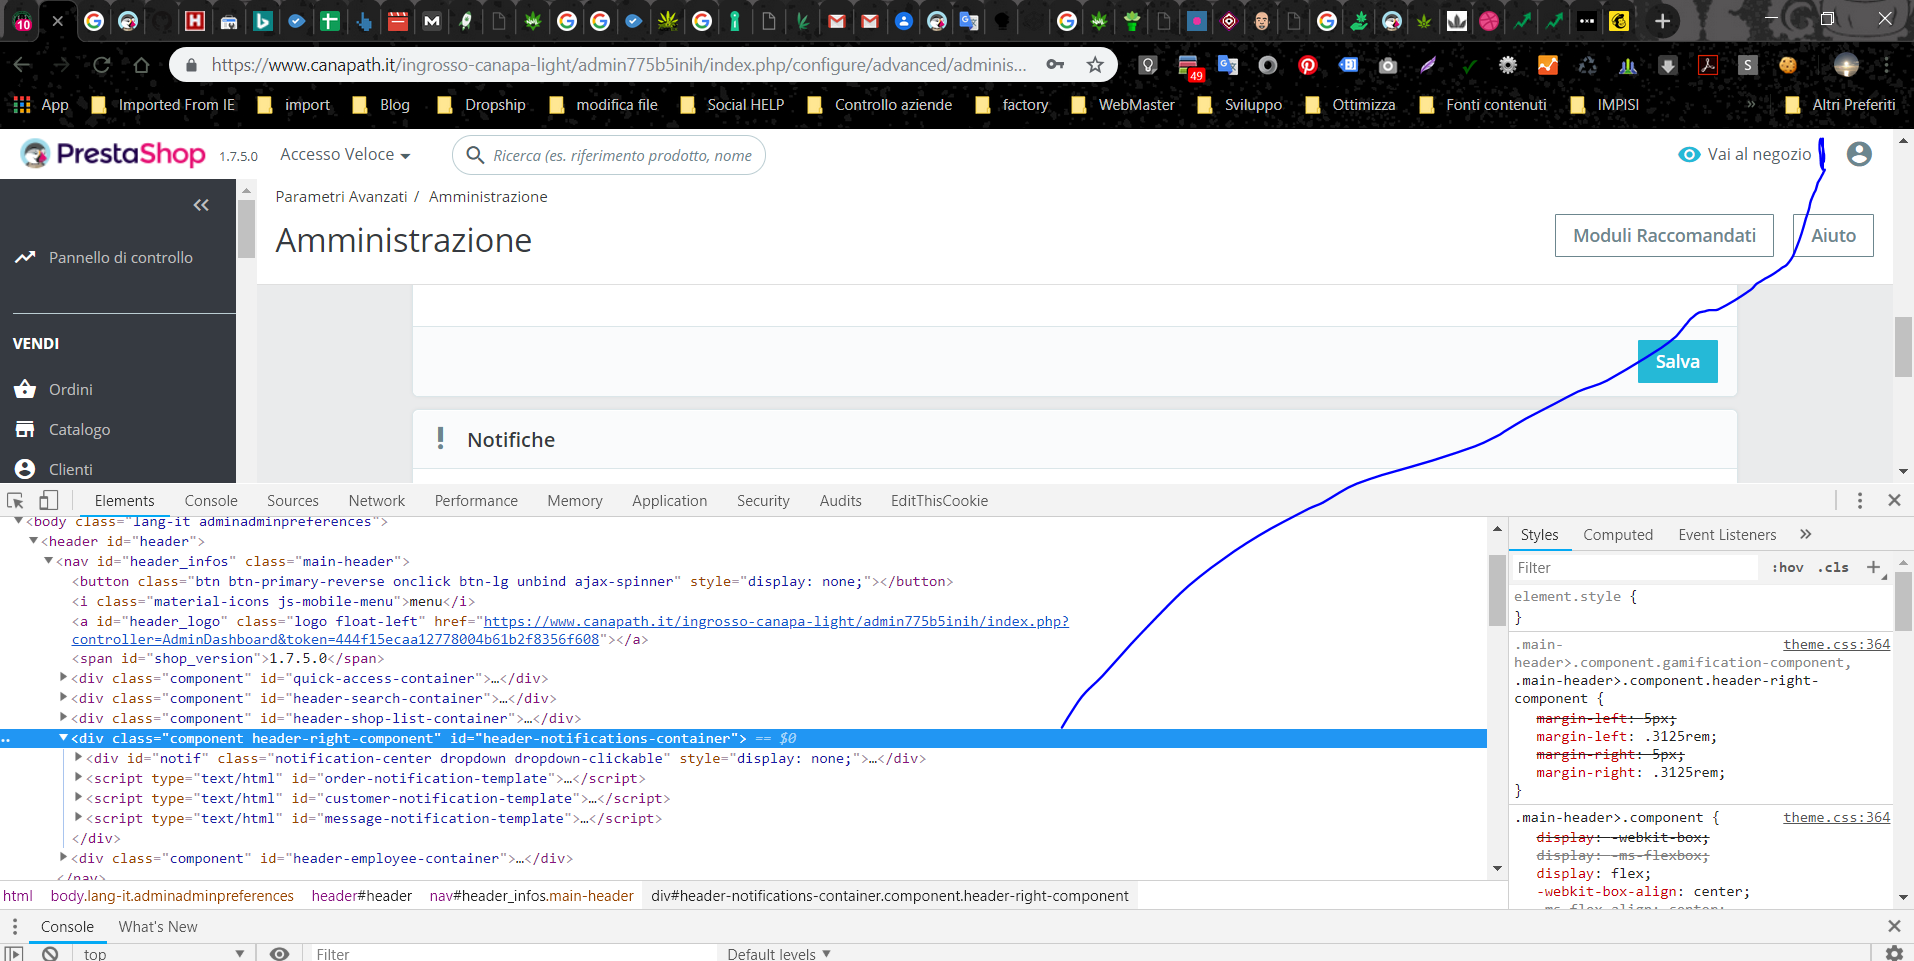Click the Pannello di controllo trend icon

tap(25, 257)
